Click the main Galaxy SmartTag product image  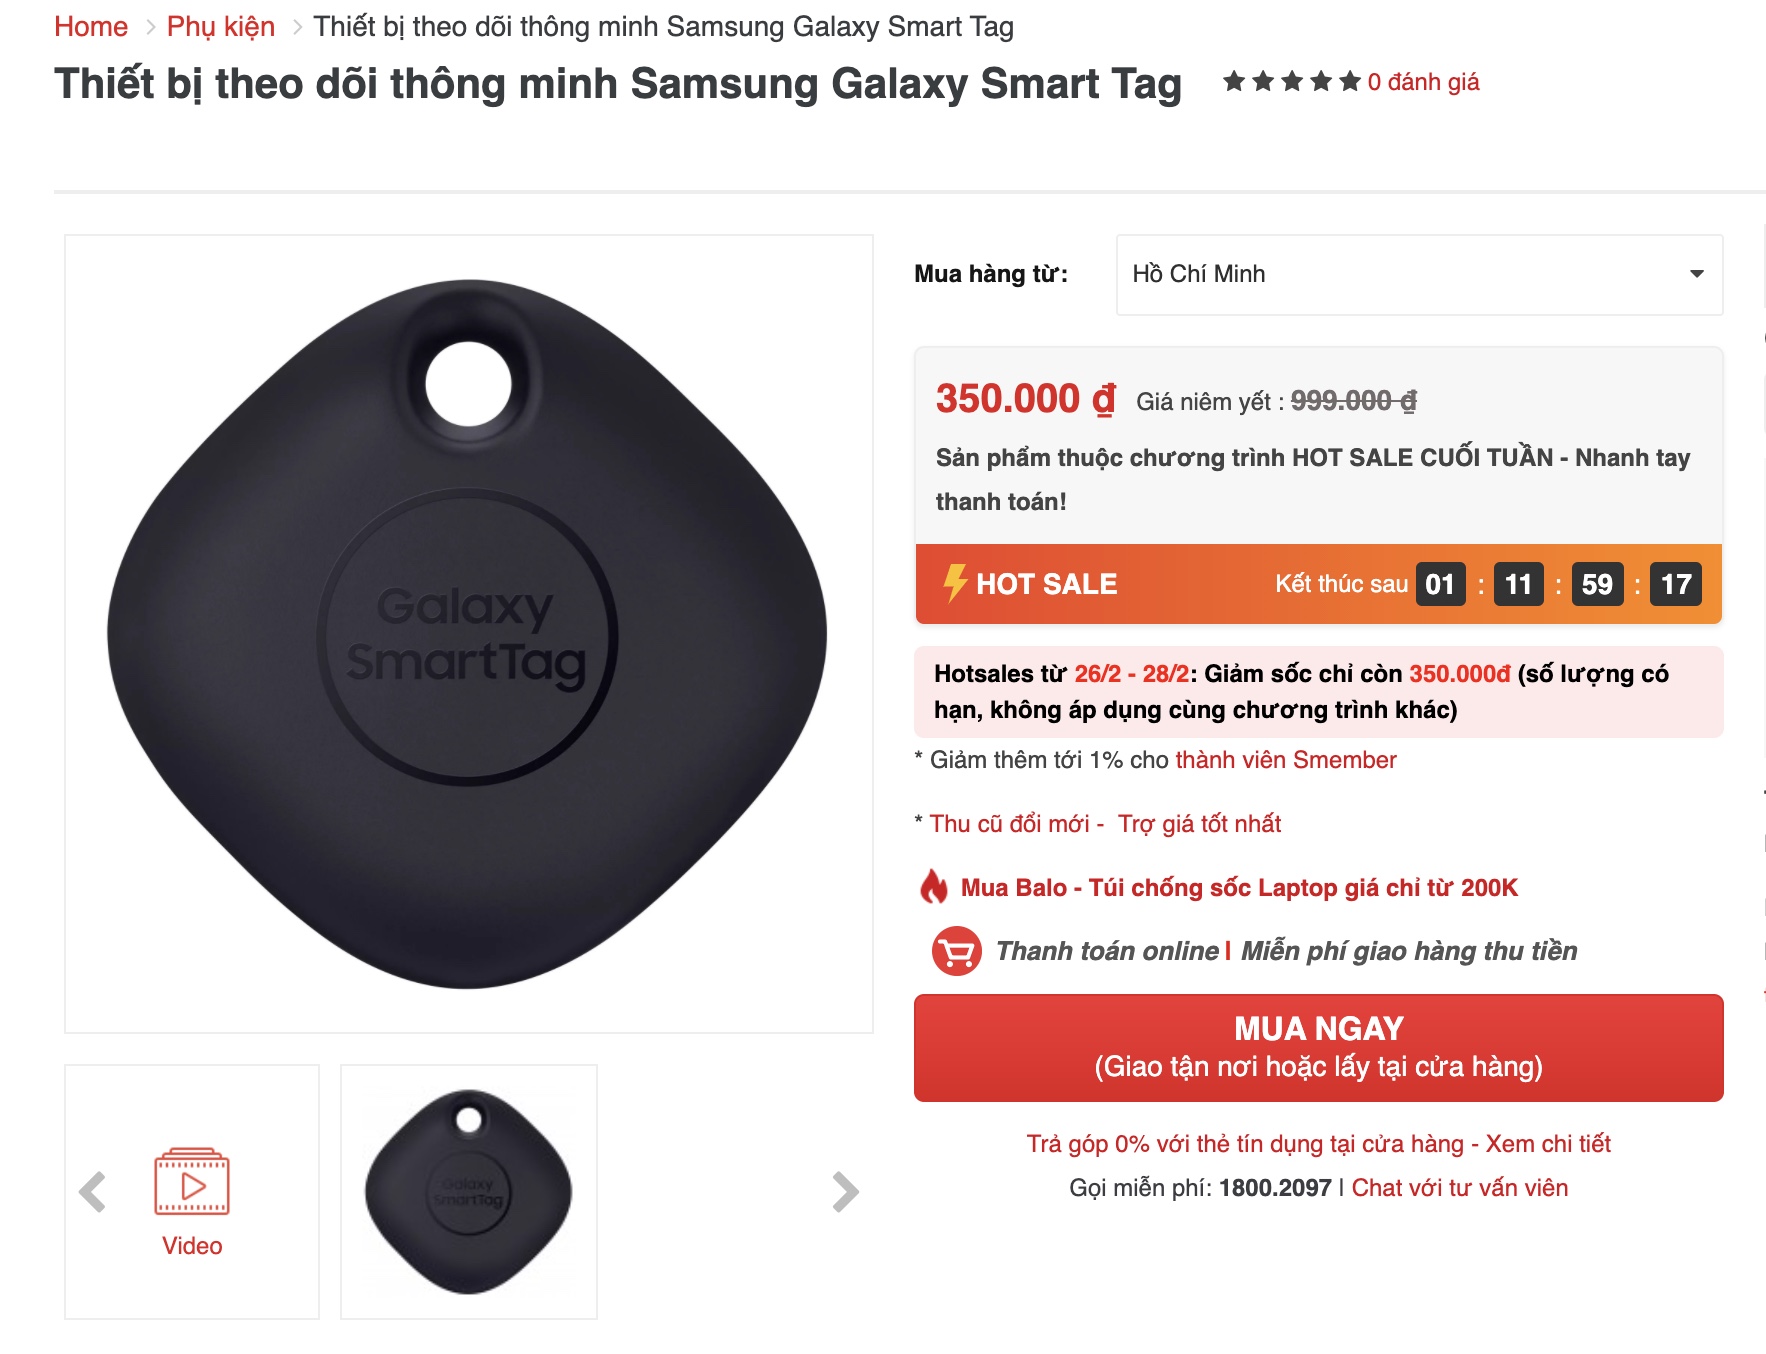(x=469, y=634)
